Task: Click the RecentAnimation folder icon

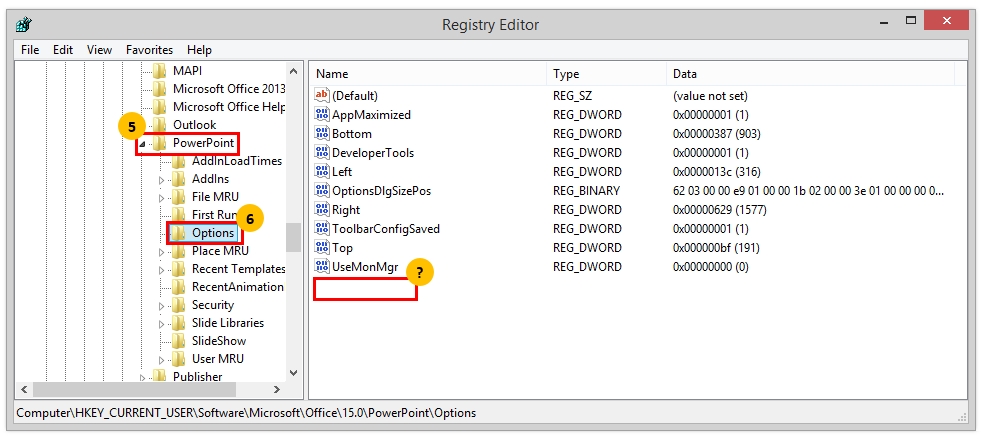Action: point(178,287)
